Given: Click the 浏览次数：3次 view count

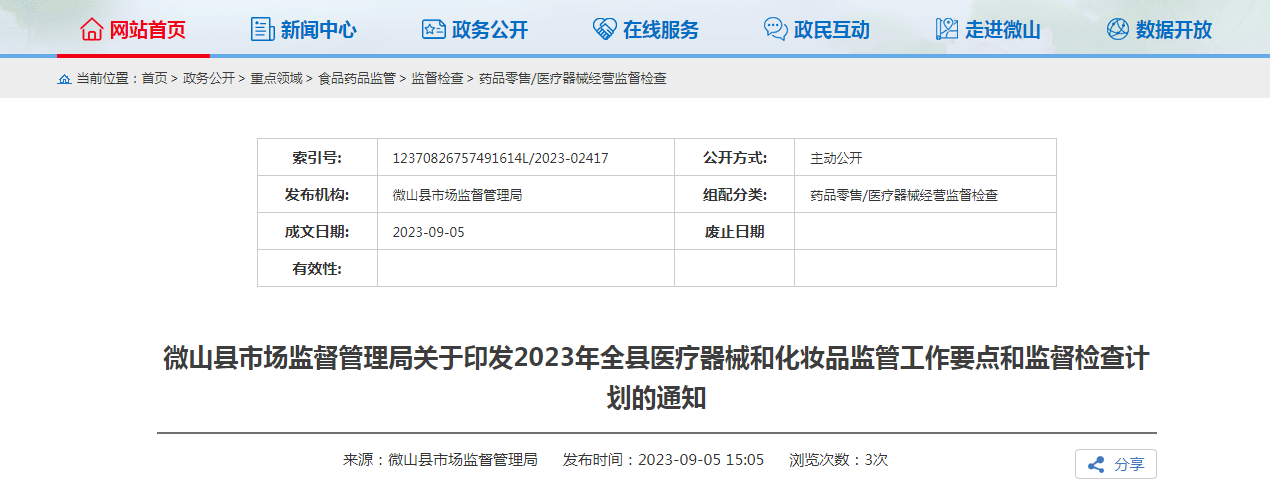Looking at the screenshot, I should (x=839, y=460).
